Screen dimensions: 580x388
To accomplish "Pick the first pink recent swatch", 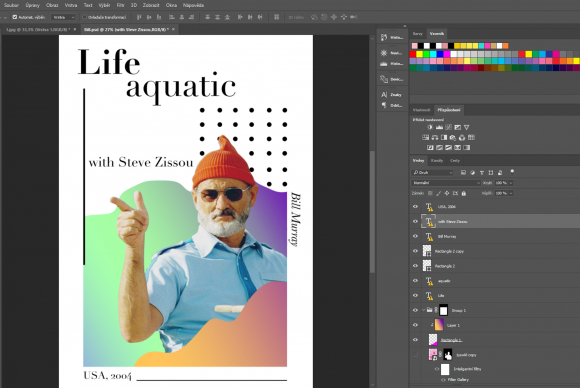I will 415,46.
